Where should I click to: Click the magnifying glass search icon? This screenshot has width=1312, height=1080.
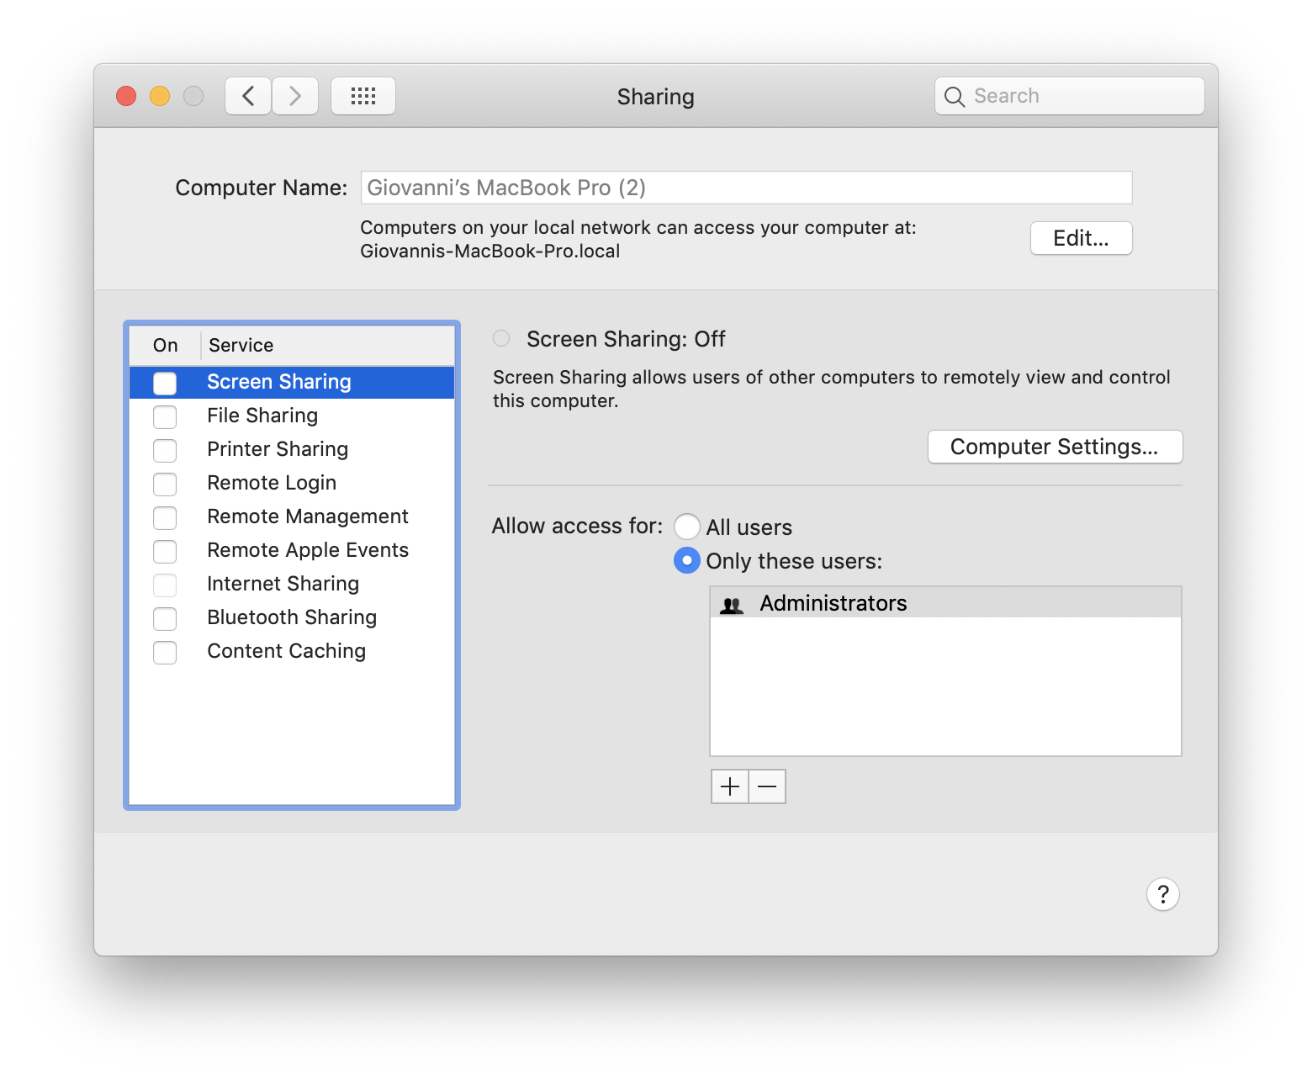[x=955, y=97]
